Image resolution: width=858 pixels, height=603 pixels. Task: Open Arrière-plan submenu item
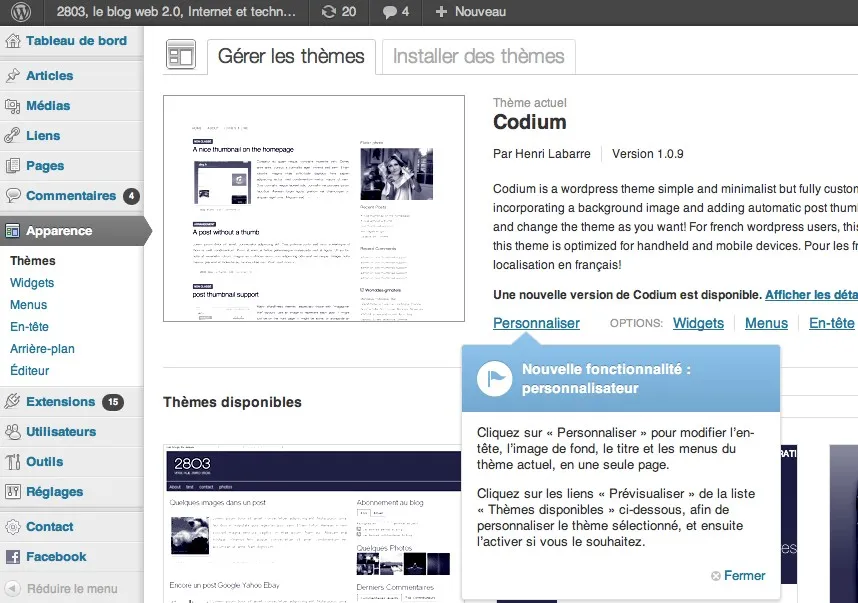(x=42, y=349)
